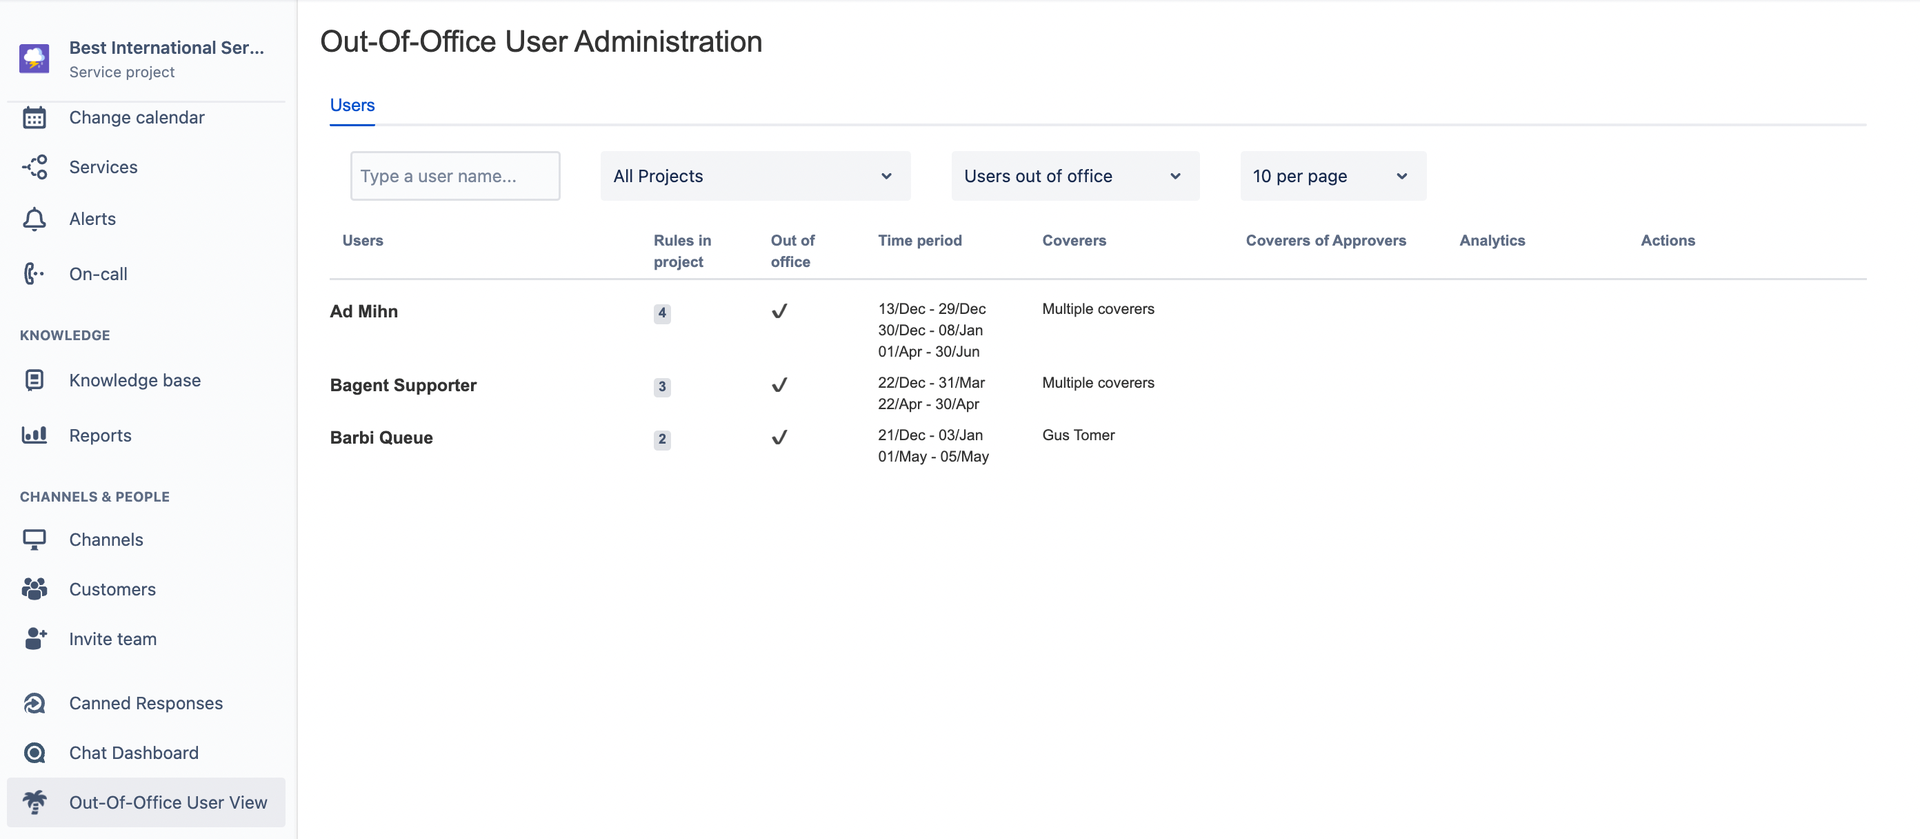Click the Chat Dashboard icon
The height and width of the screenshot is (839, 1920).
34,753
